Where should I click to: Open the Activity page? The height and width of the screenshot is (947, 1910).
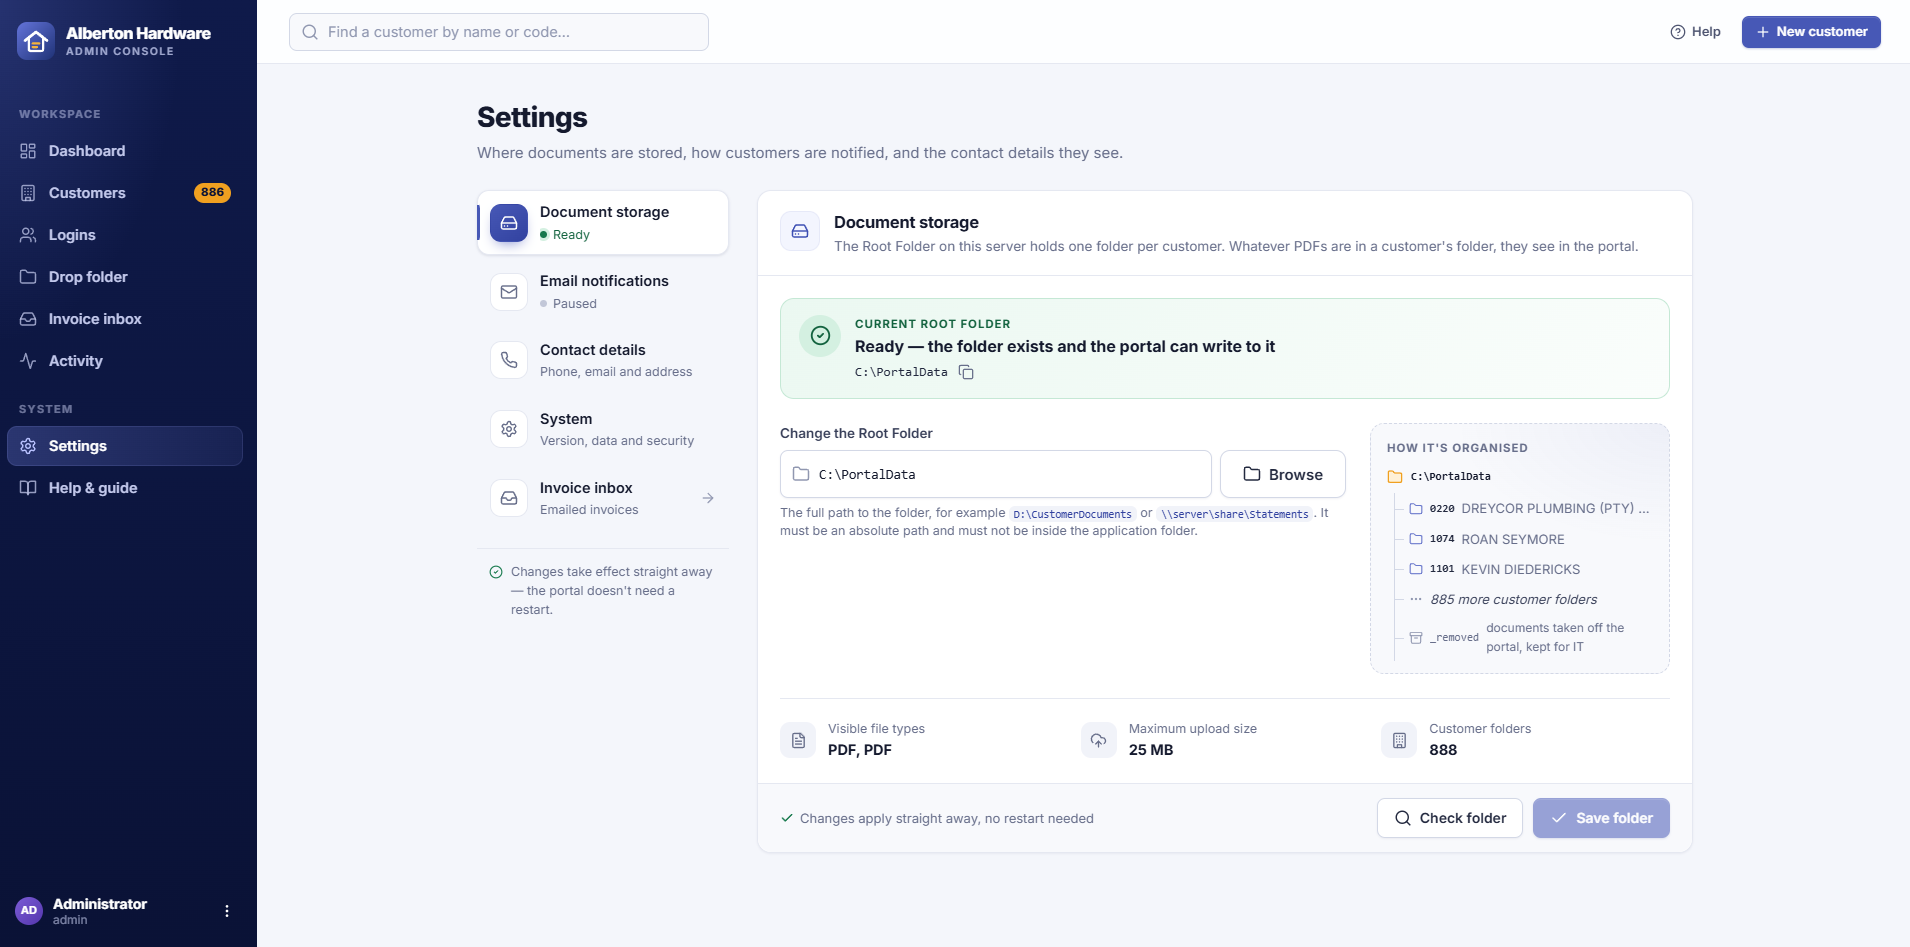pyautogui.click(x=125, y=361)
